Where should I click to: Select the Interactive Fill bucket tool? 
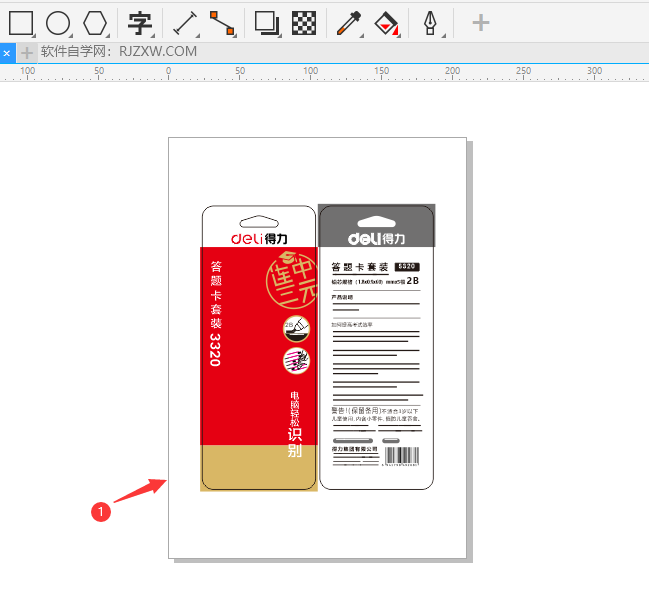click(x=386, y=23)
